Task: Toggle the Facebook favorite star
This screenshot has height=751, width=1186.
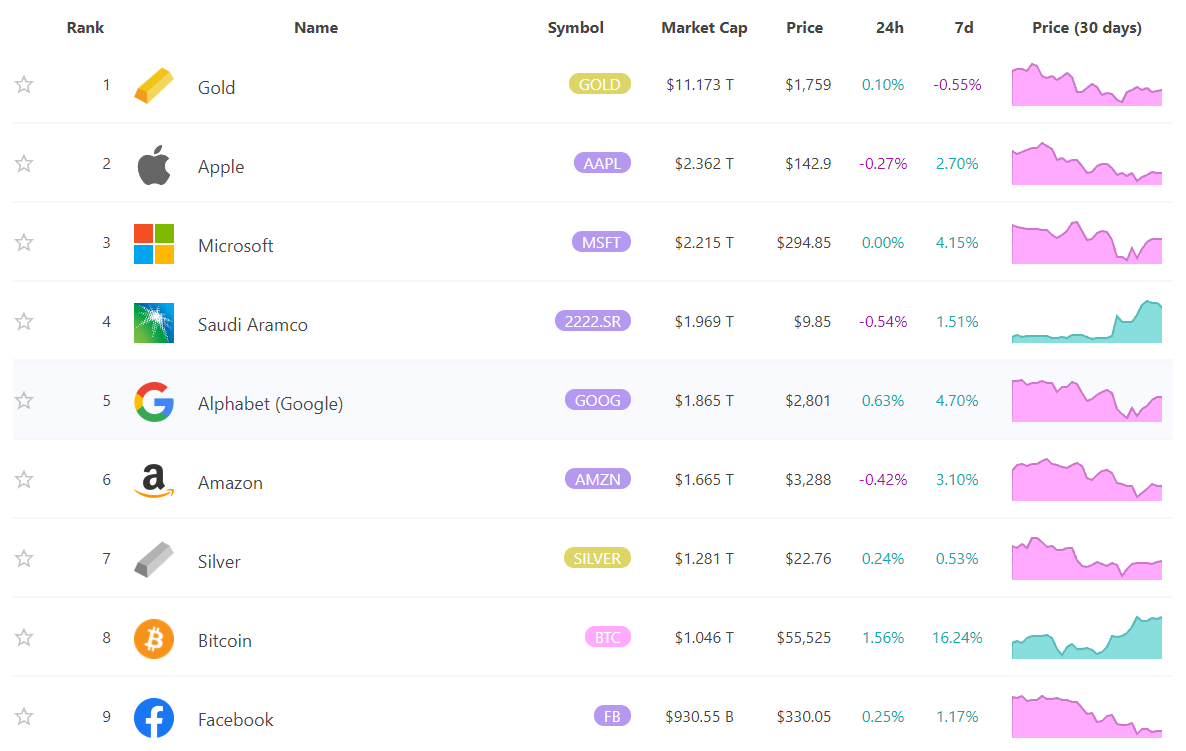Action: [x=24, y=716]
